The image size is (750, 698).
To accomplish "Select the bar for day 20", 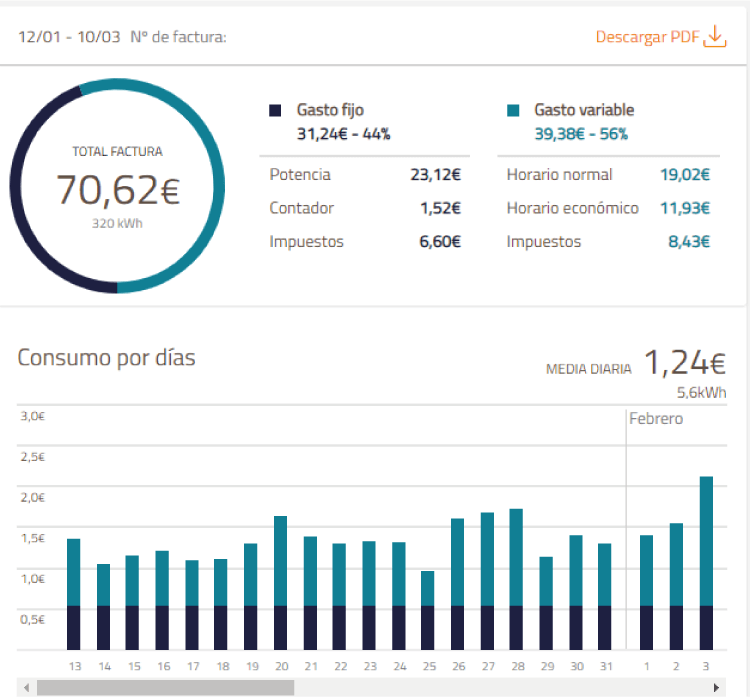I will tap(280, 583).
